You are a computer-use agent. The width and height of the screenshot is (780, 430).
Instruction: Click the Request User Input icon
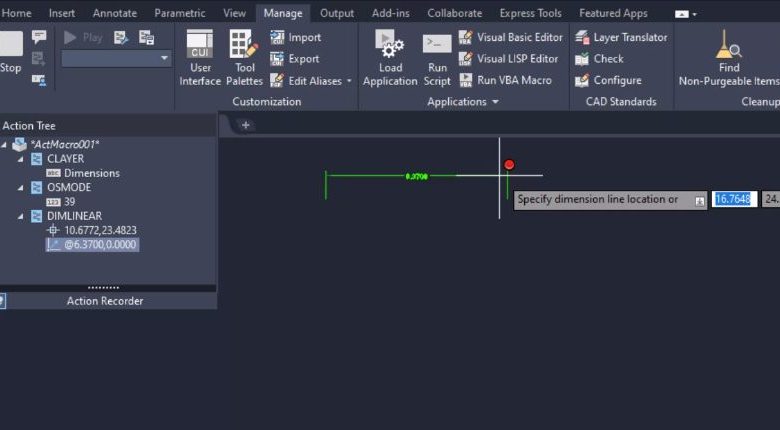(39, 80)
